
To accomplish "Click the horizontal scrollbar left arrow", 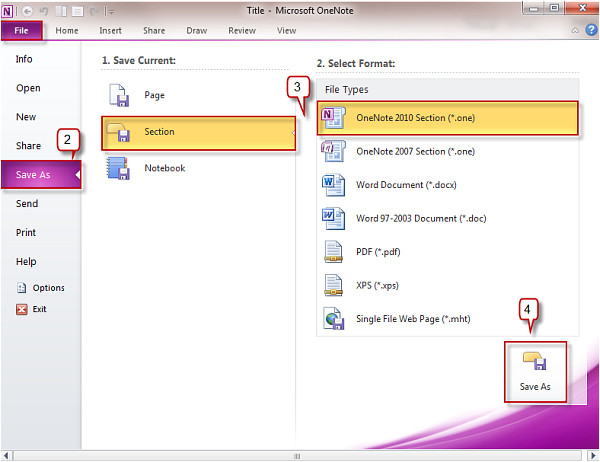I will (x=6, y=456).
